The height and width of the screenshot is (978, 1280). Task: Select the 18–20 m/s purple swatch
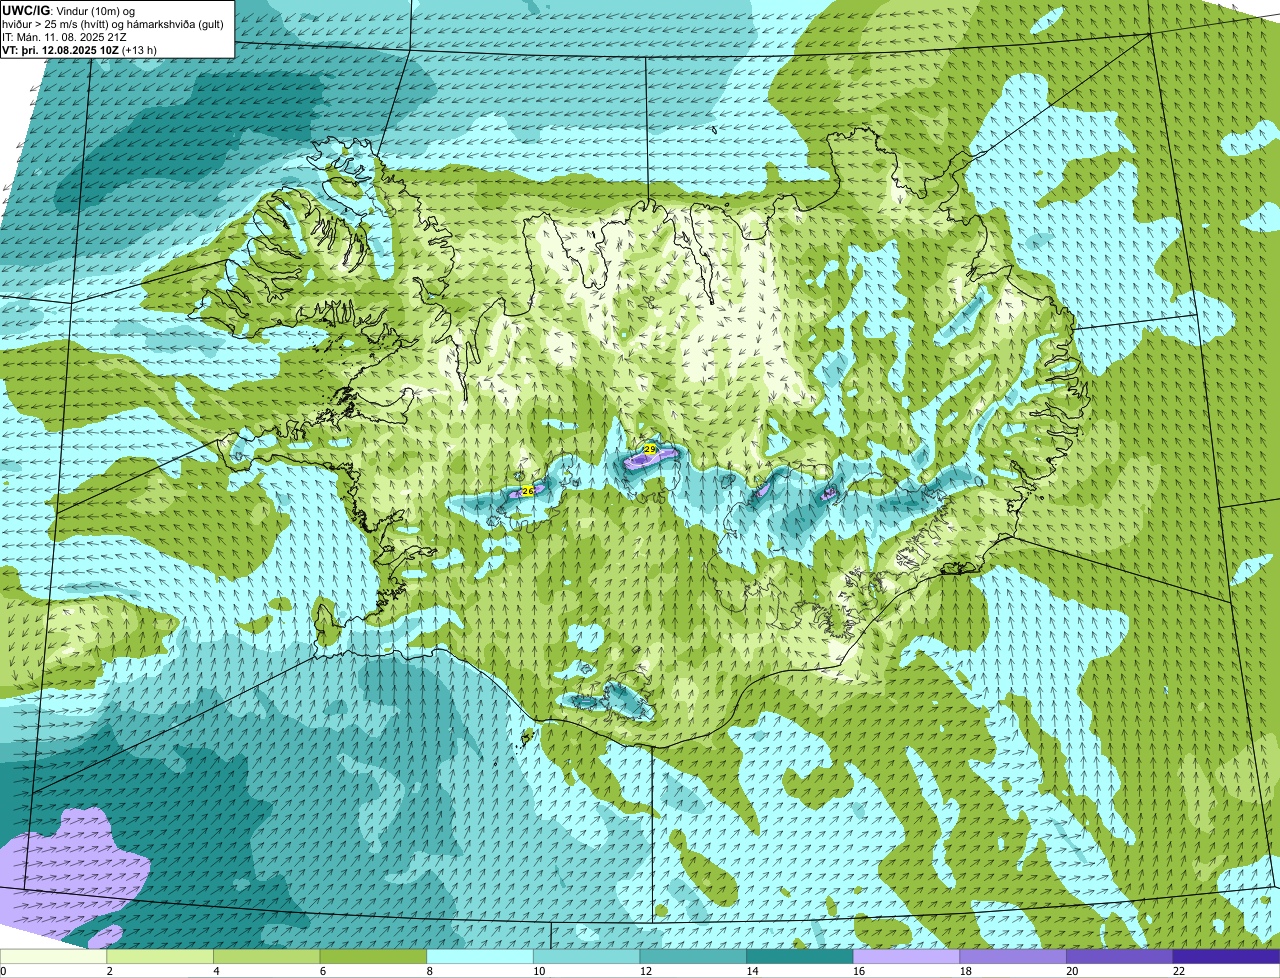pyautogui.click(x=1012, y=957)
